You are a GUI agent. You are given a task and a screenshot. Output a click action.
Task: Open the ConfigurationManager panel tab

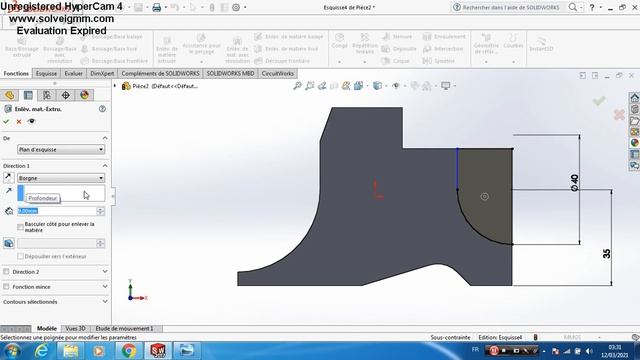click(x=47, y=95)
